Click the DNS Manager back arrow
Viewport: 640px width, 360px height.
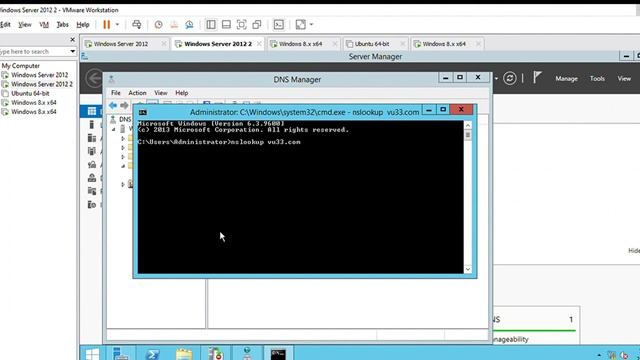[113, 105]
